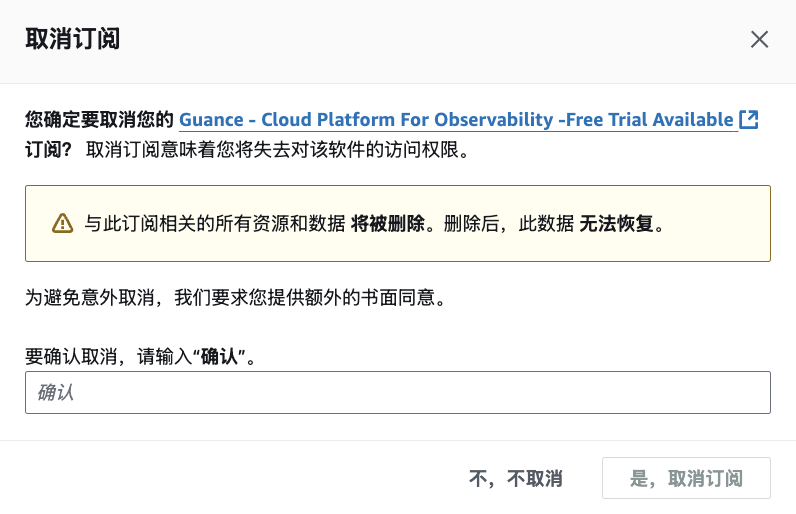
Task: Open the external link icon after Available
Action: [x=749, y=120]
